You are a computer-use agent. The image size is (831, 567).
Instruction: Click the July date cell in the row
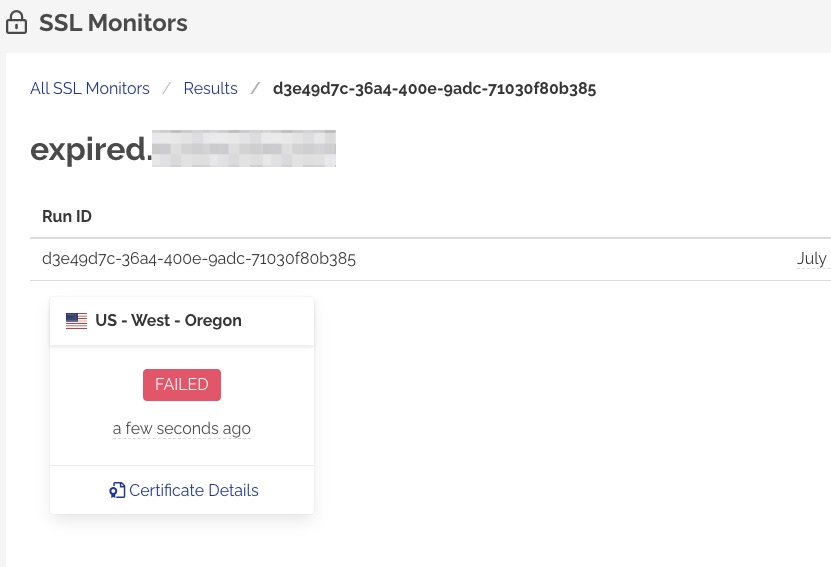pos(811,259)
